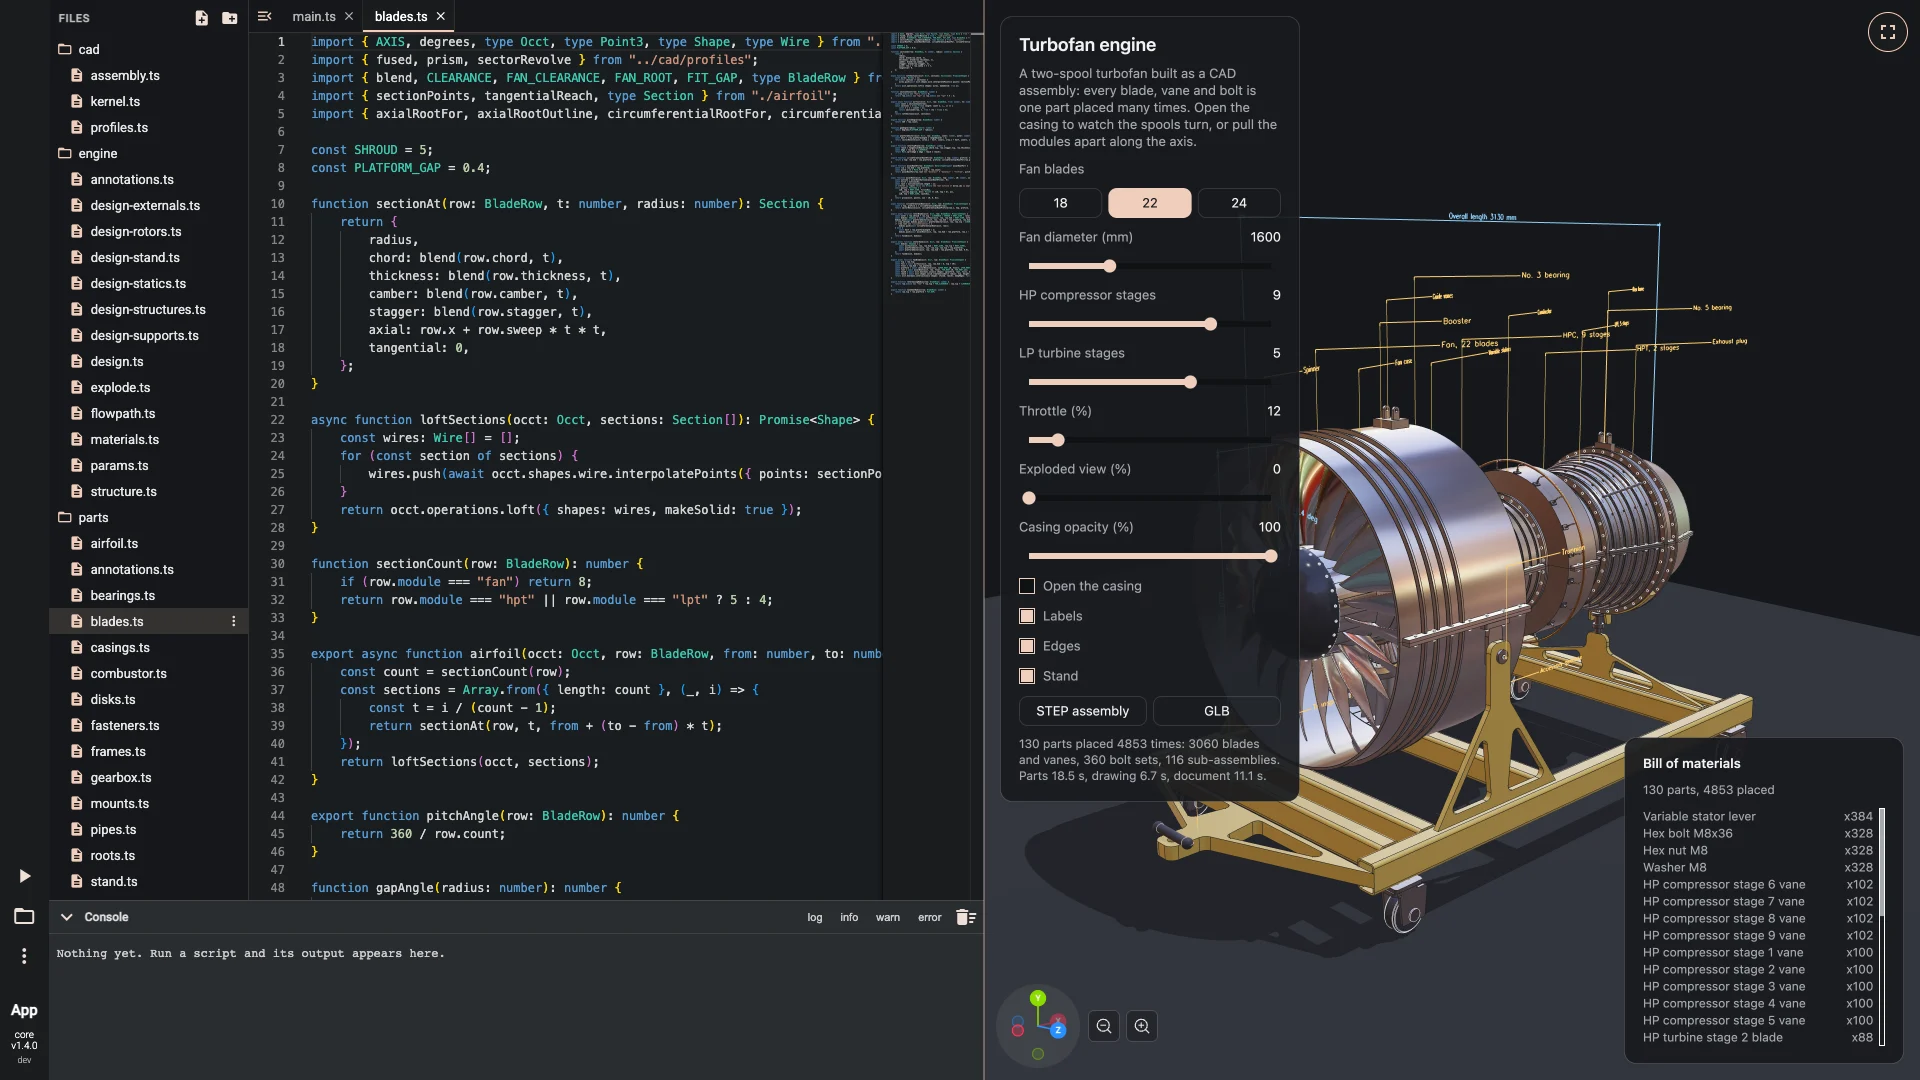Image resolution: width=1920 pixels, height=1080 pixels.
Task: Export the GLB model
Action: point(1216,711)
